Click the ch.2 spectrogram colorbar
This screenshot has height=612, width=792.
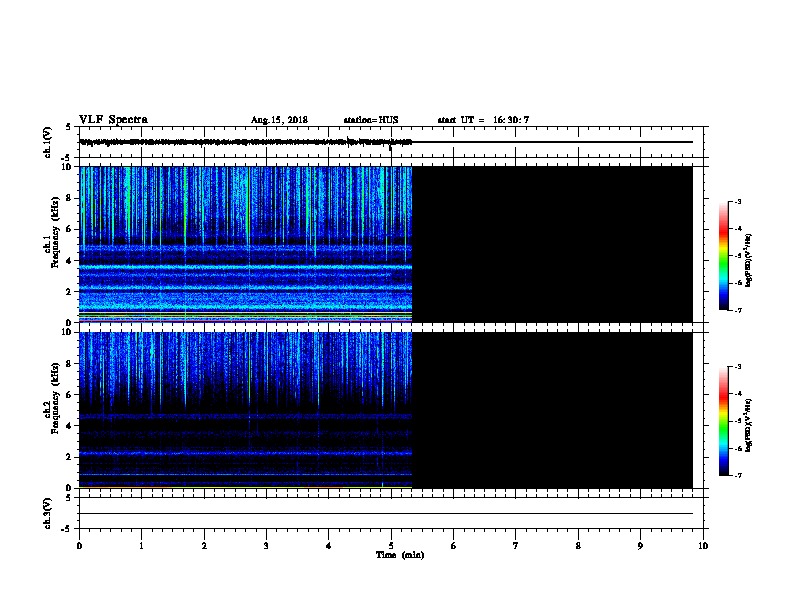[724, 421]
